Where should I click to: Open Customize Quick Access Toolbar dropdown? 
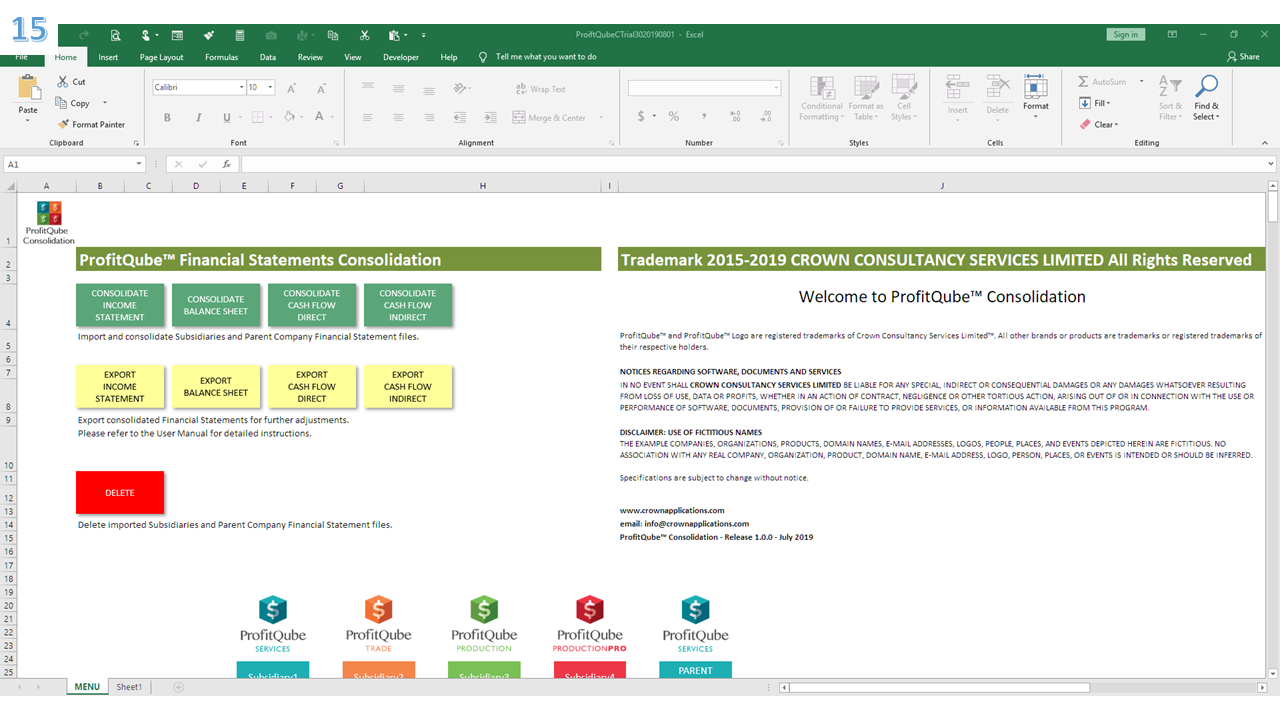pyautogui.click(x=423, y=35)
